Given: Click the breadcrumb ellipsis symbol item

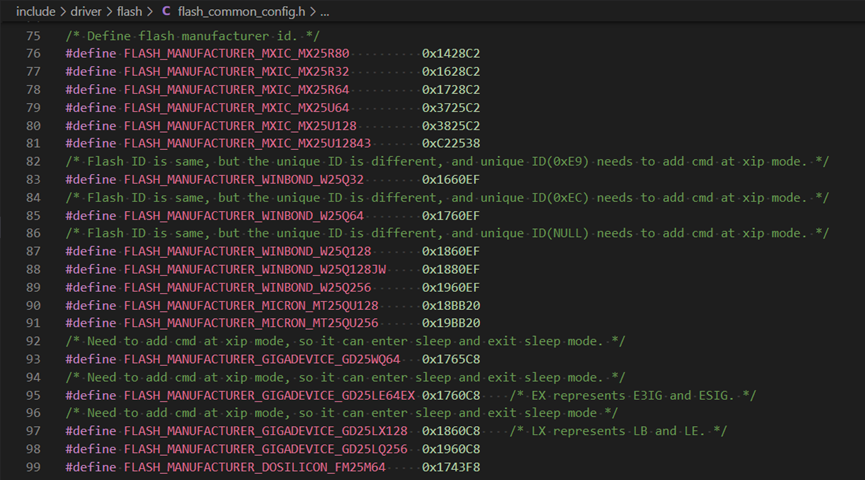Looking at the screenshot, I should (x=324, y=12).
